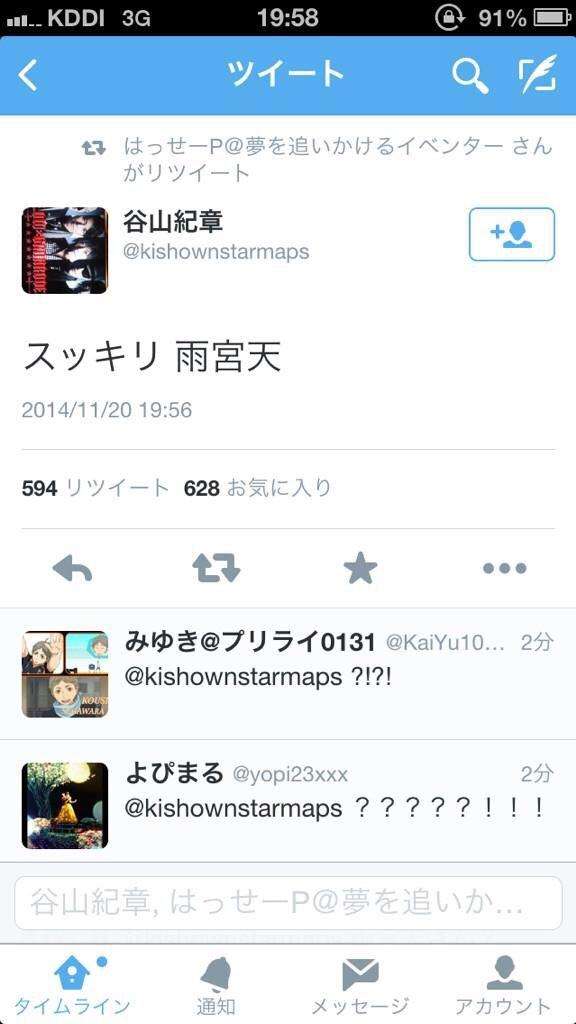Compose a new tweet via quill icon
The width and height of the screenshot is (576, 1024).
(x=538, y=74)
